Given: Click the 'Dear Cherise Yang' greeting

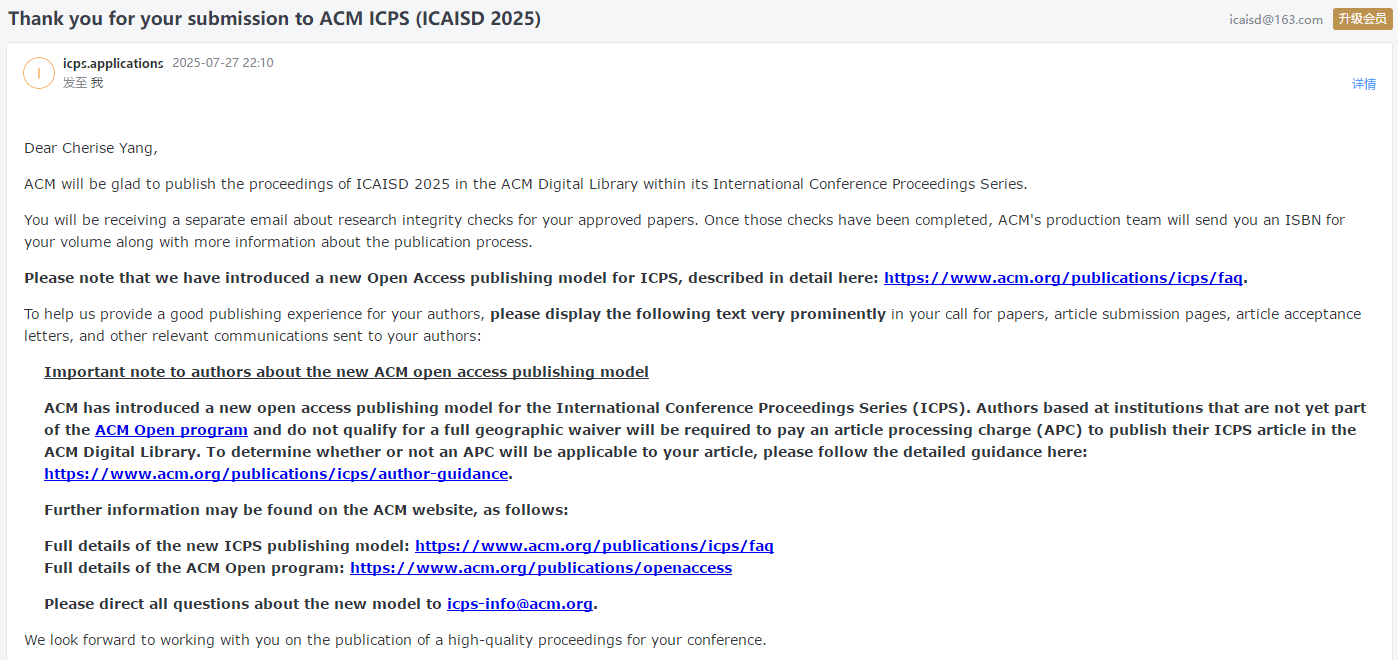Looking at the screenshot, I should pos(91,148).
